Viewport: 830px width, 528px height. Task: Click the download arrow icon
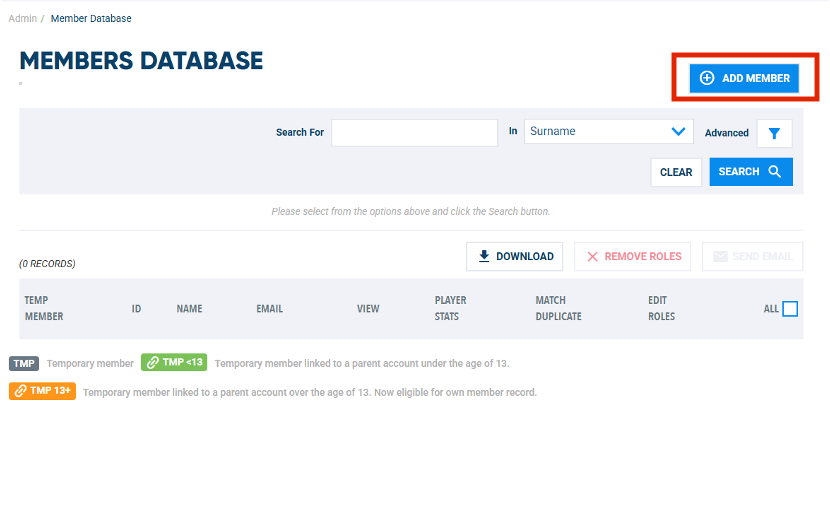484,256
